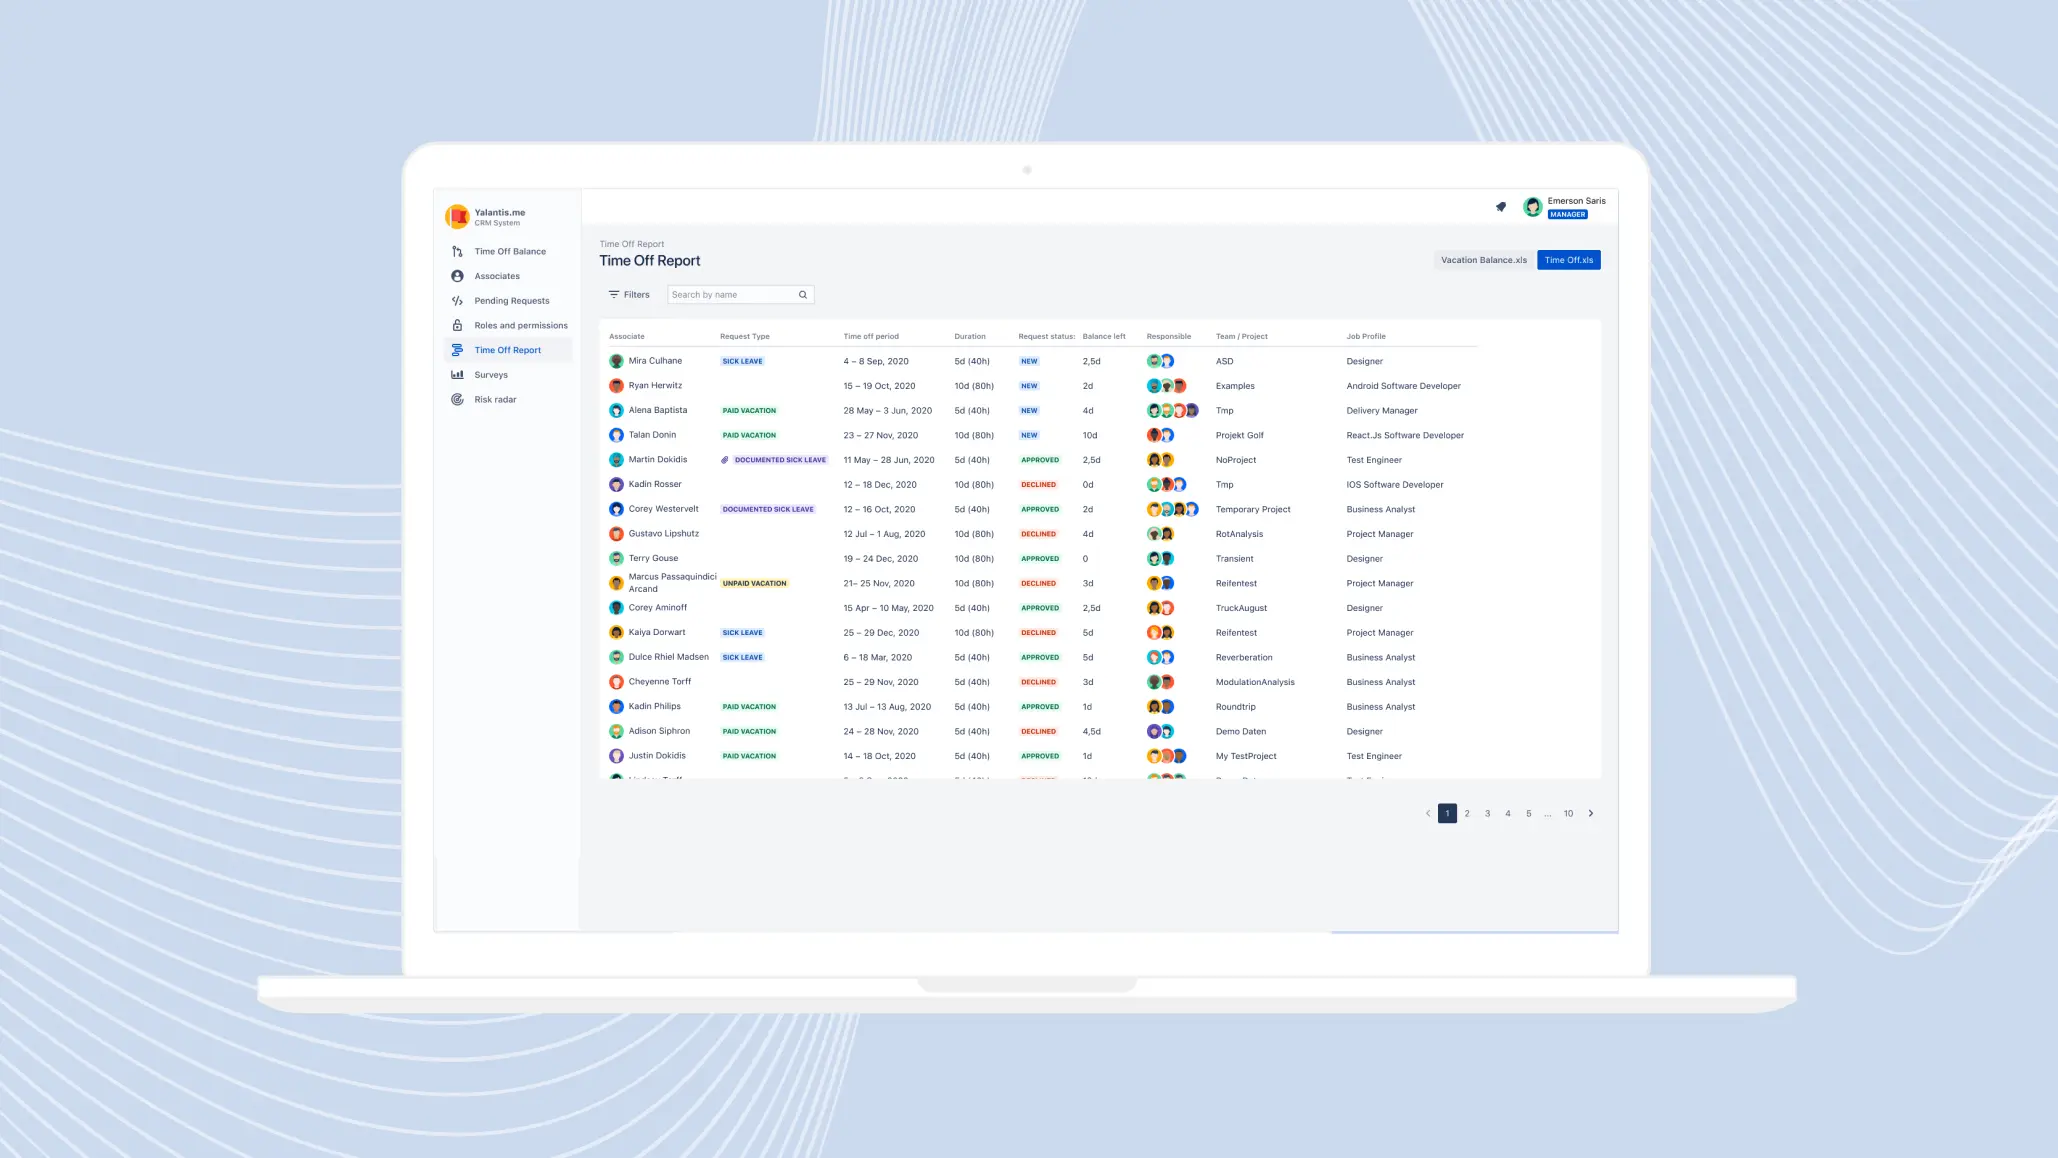Screen dimensions: 2058x1158
Task: Click the Associates person icon
Action: [x=457, y=276]
